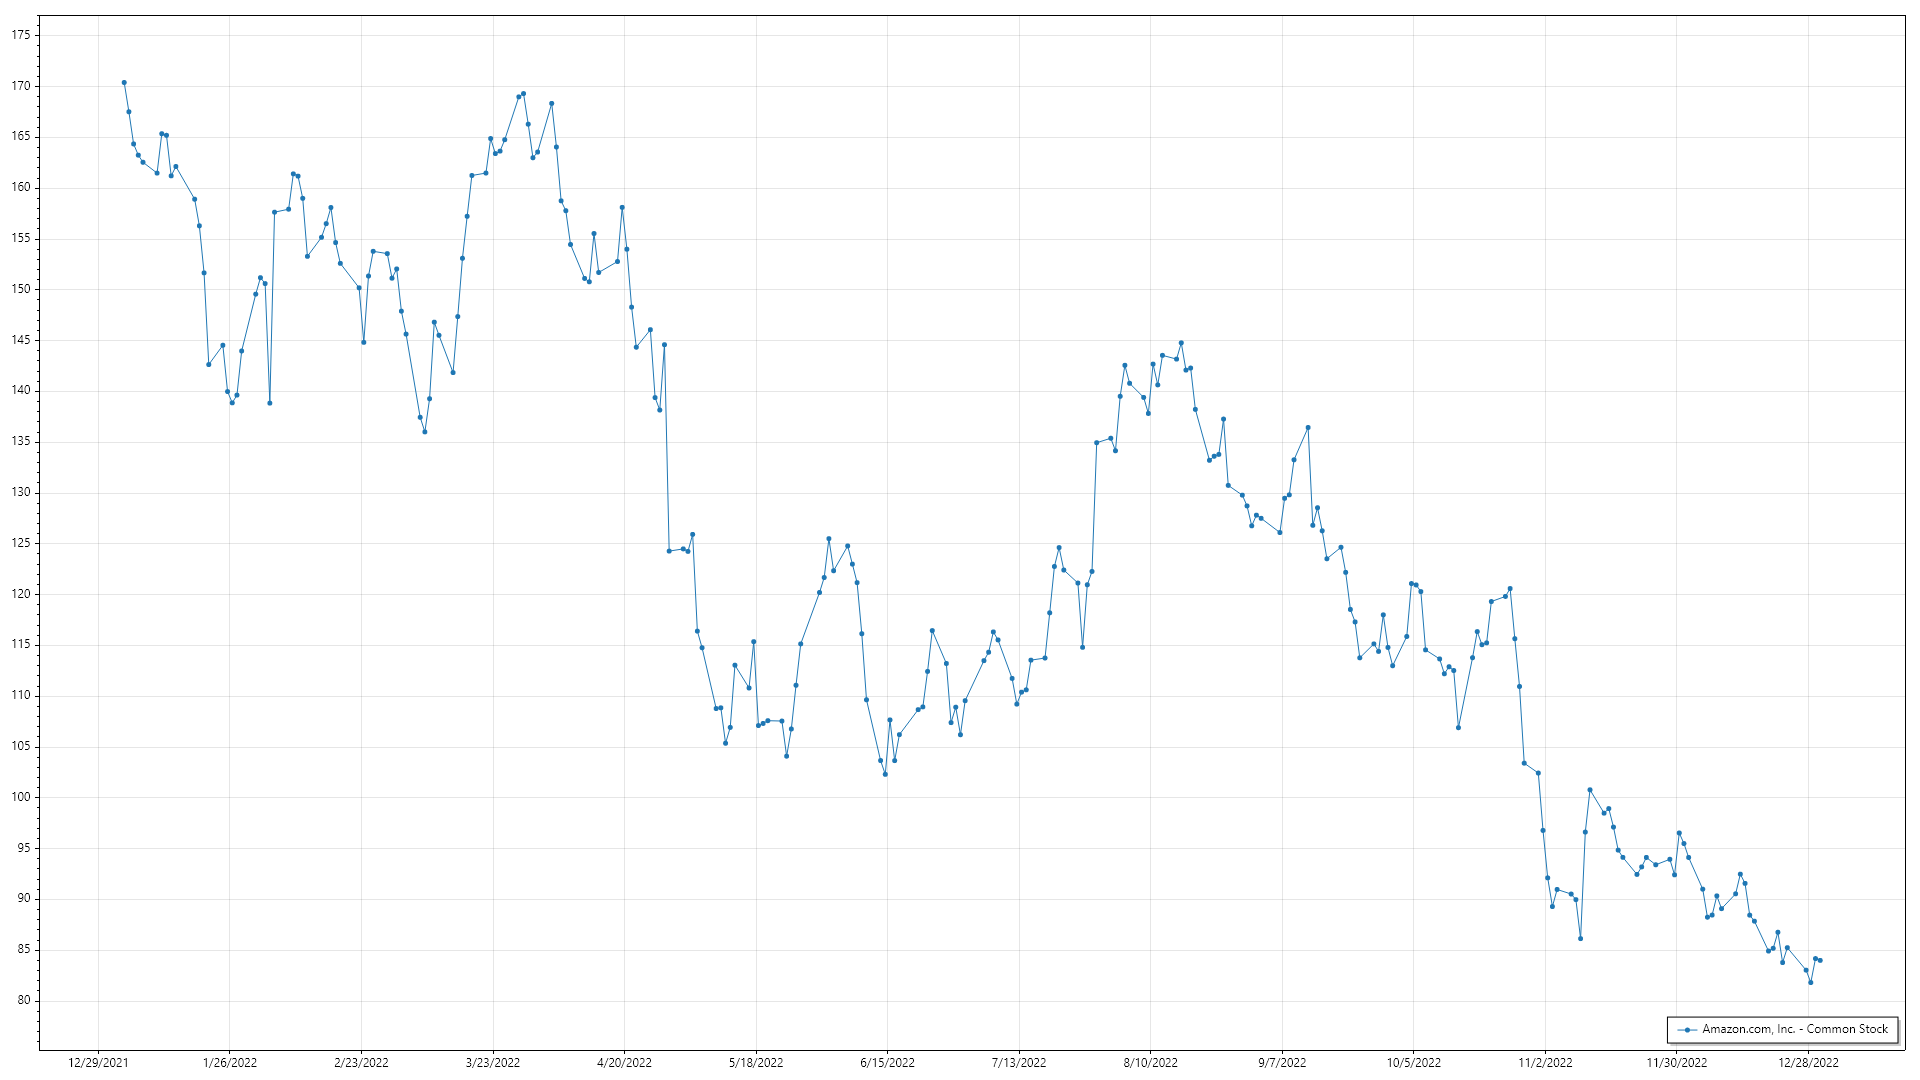This screenshot has height=1080, width=1920.
Task: Select the 125 y-axis value label
Action: click(x=21, y=543)
